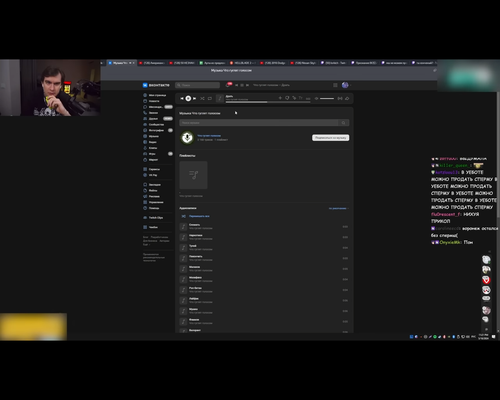The height and width of the screenshot is (400, 500).
Task: Click the magnifier icon in music search
Action: click(x=344, y=123)
